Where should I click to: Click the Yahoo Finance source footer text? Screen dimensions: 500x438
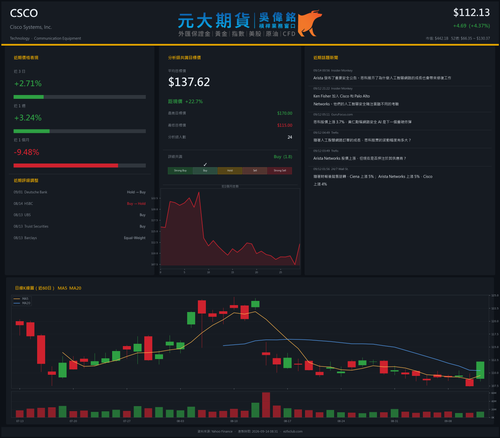click(215, 431)
